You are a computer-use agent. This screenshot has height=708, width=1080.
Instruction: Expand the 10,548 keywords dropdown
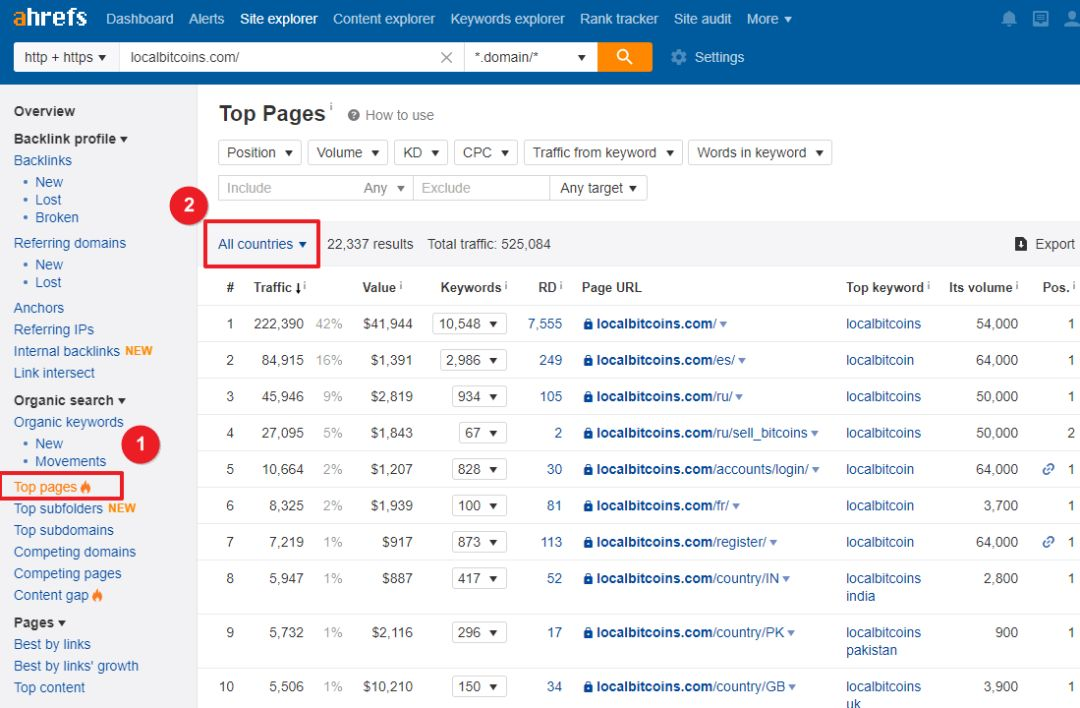[x=469, y=324]
